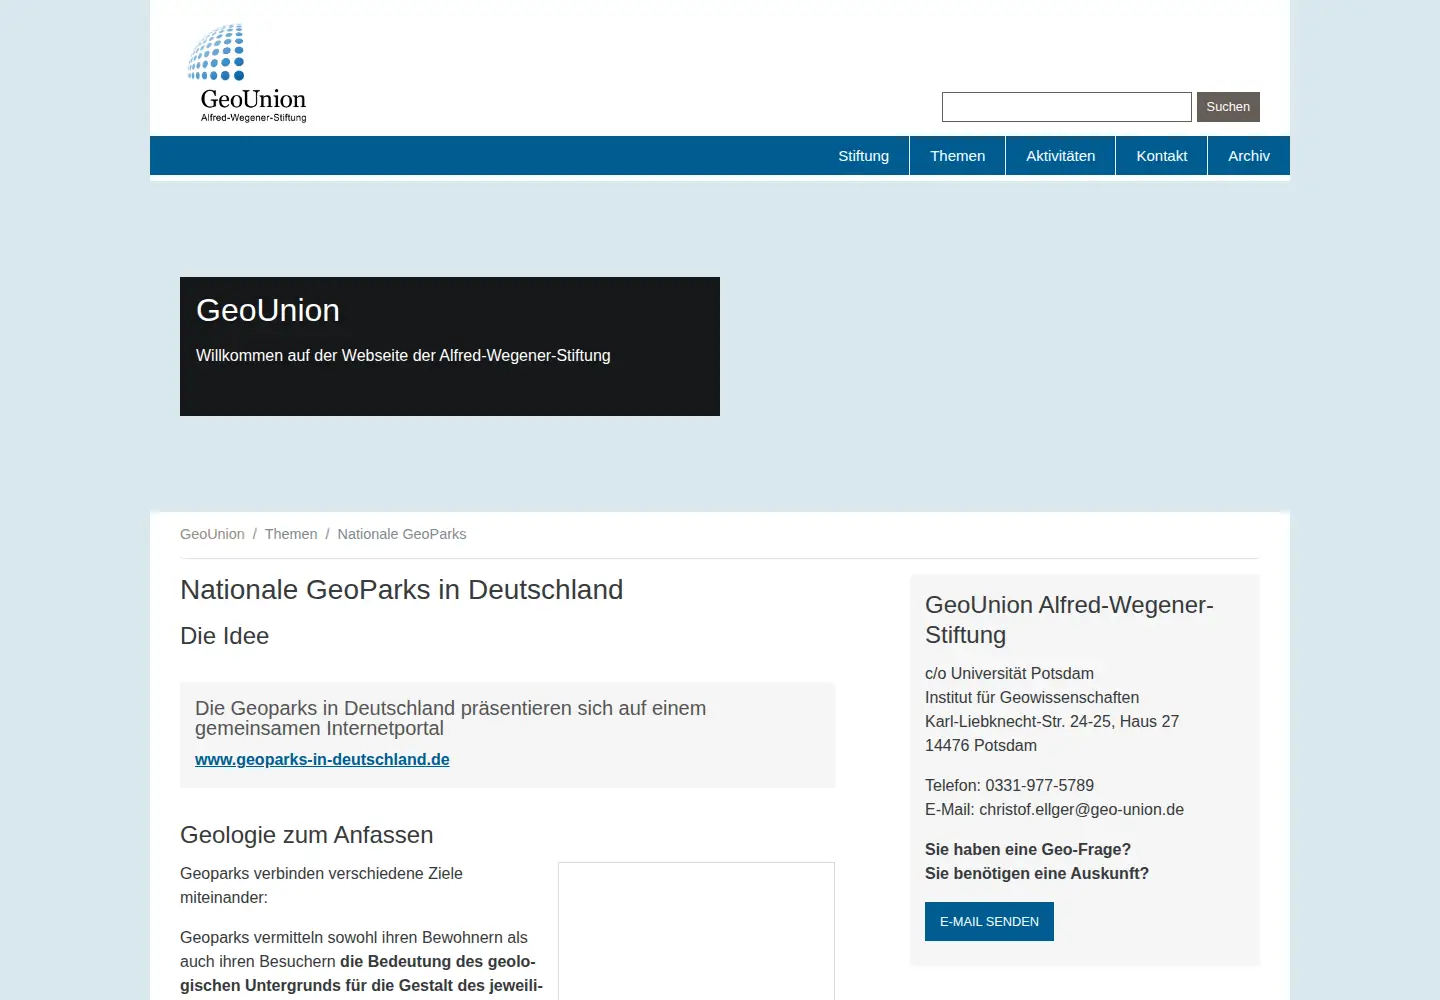Open the Kontakt menu
Image resolution: width=1440 pixels, height=1000 pixels.
click(x=1161, y=156)
